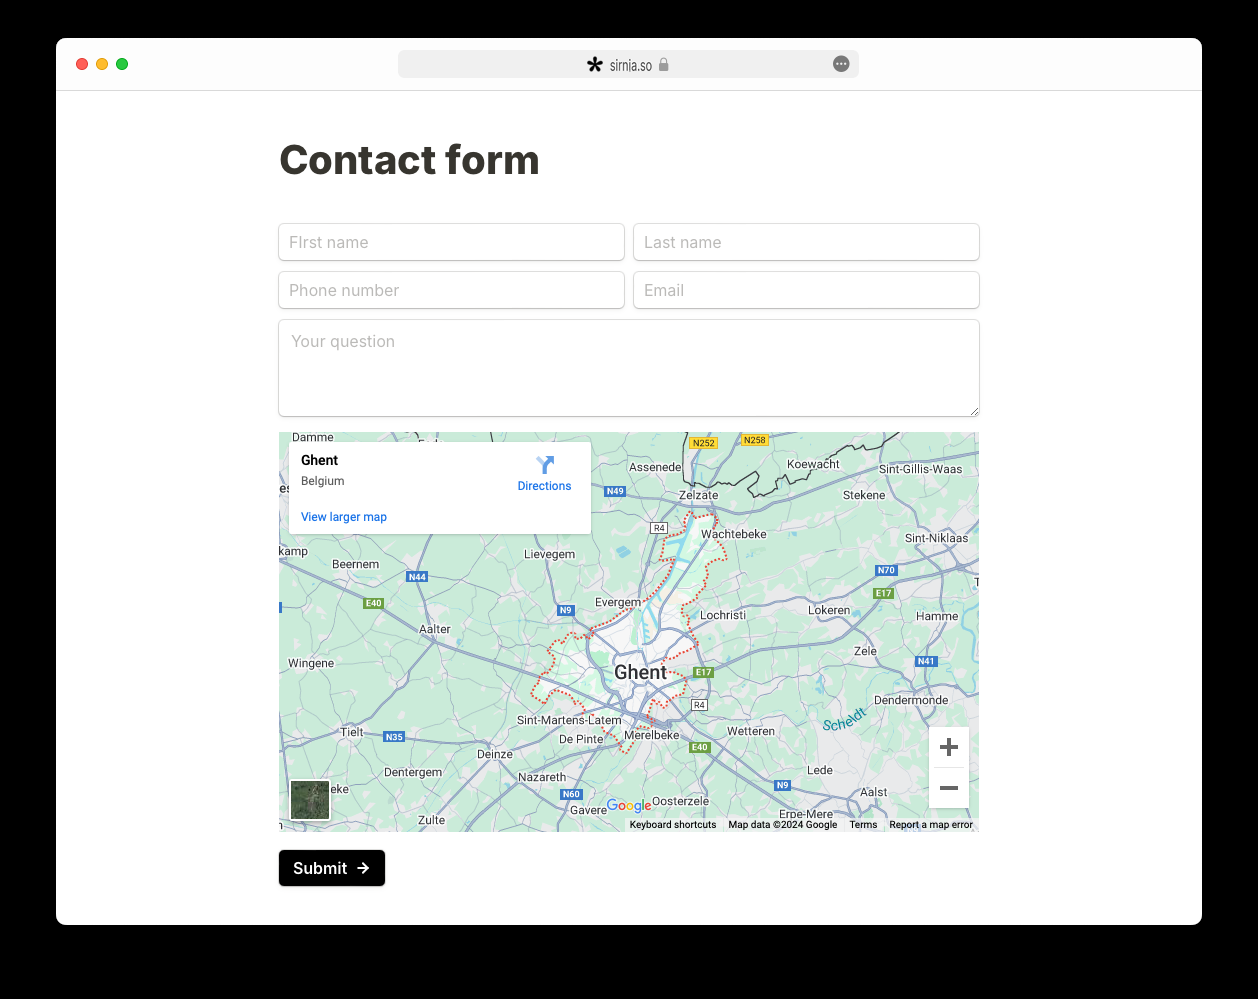Click the Lochristi label on the map

click(x=723, y=615)
